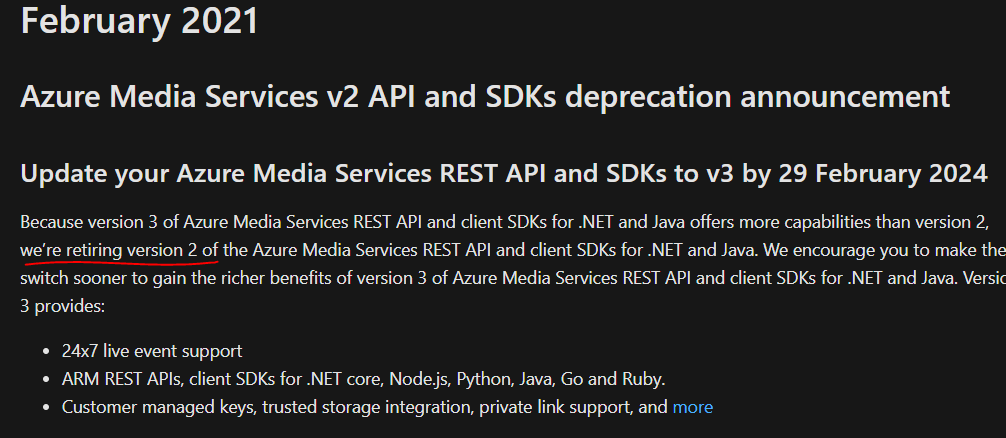Image resolution: width=1006 pixels, height=438 pixels.
Task: Click the "Update your Azure Media Services" subheading
Action: [300, 173]
